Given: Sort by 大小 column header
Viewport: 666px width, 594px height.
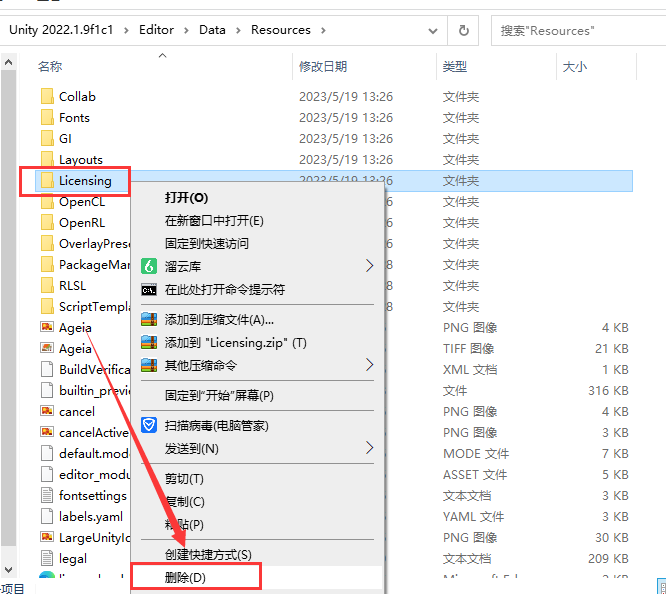Looking at the screenshot, I should point(575,66).
